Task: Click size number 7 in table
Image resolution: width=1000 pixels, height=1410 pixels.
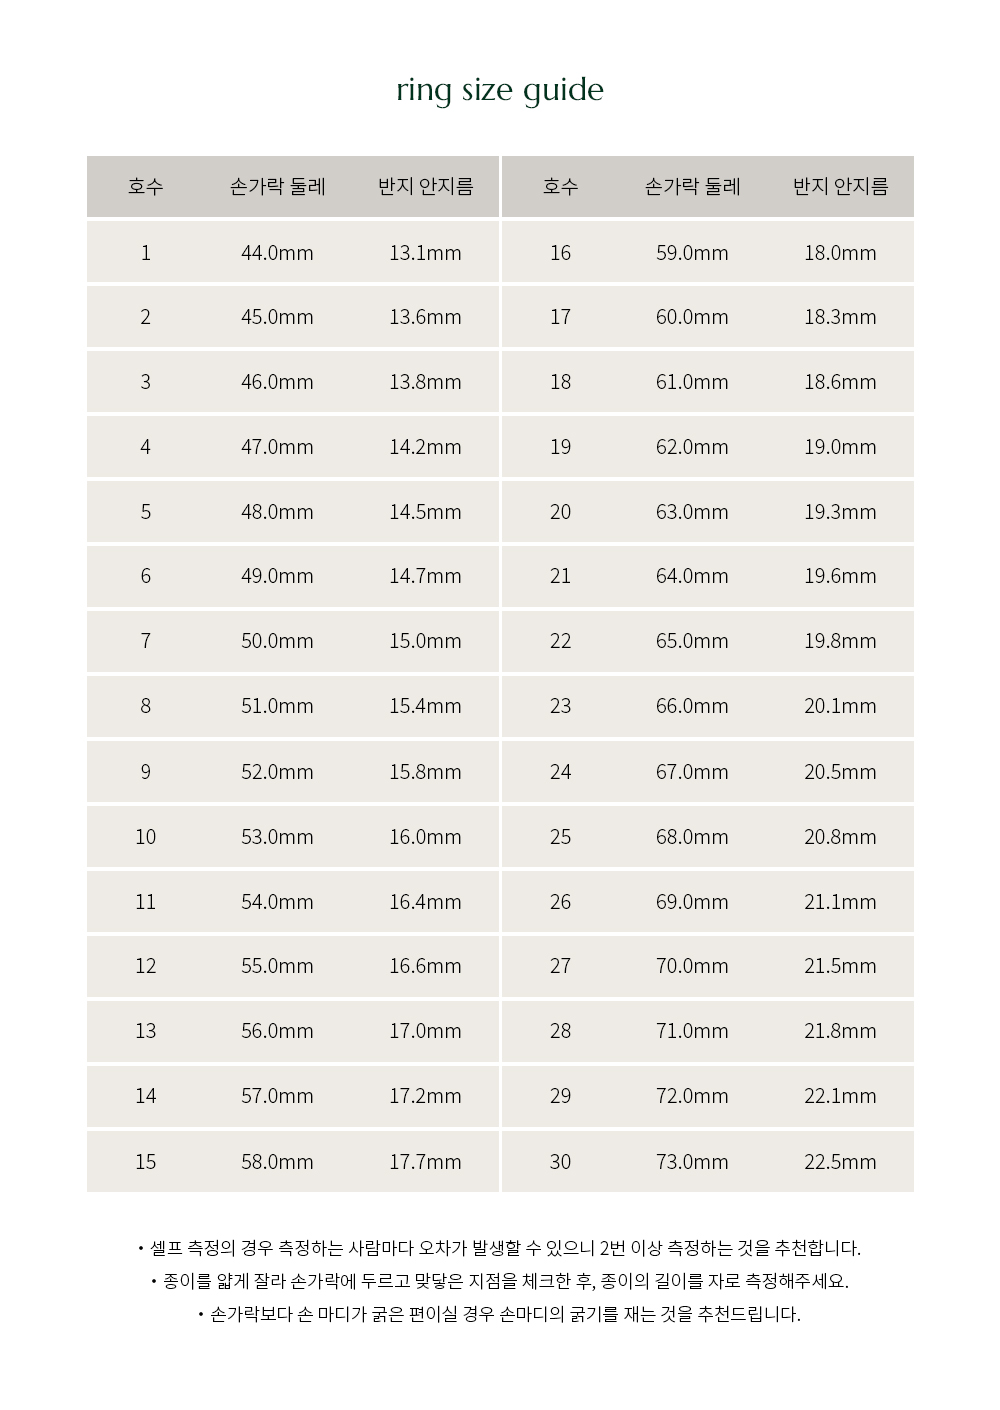Action: pos(145,641)
